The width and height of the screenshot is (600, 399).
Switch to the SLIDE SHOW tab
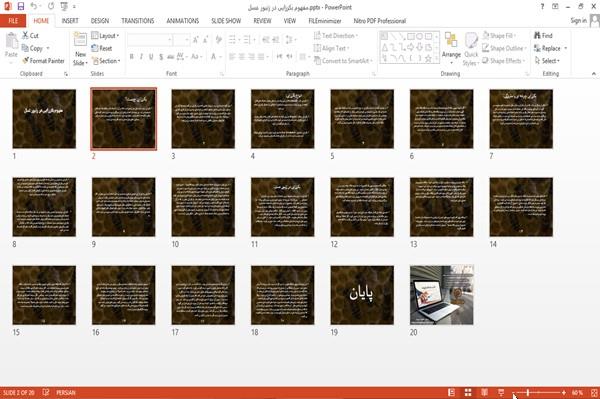(226, 21)
